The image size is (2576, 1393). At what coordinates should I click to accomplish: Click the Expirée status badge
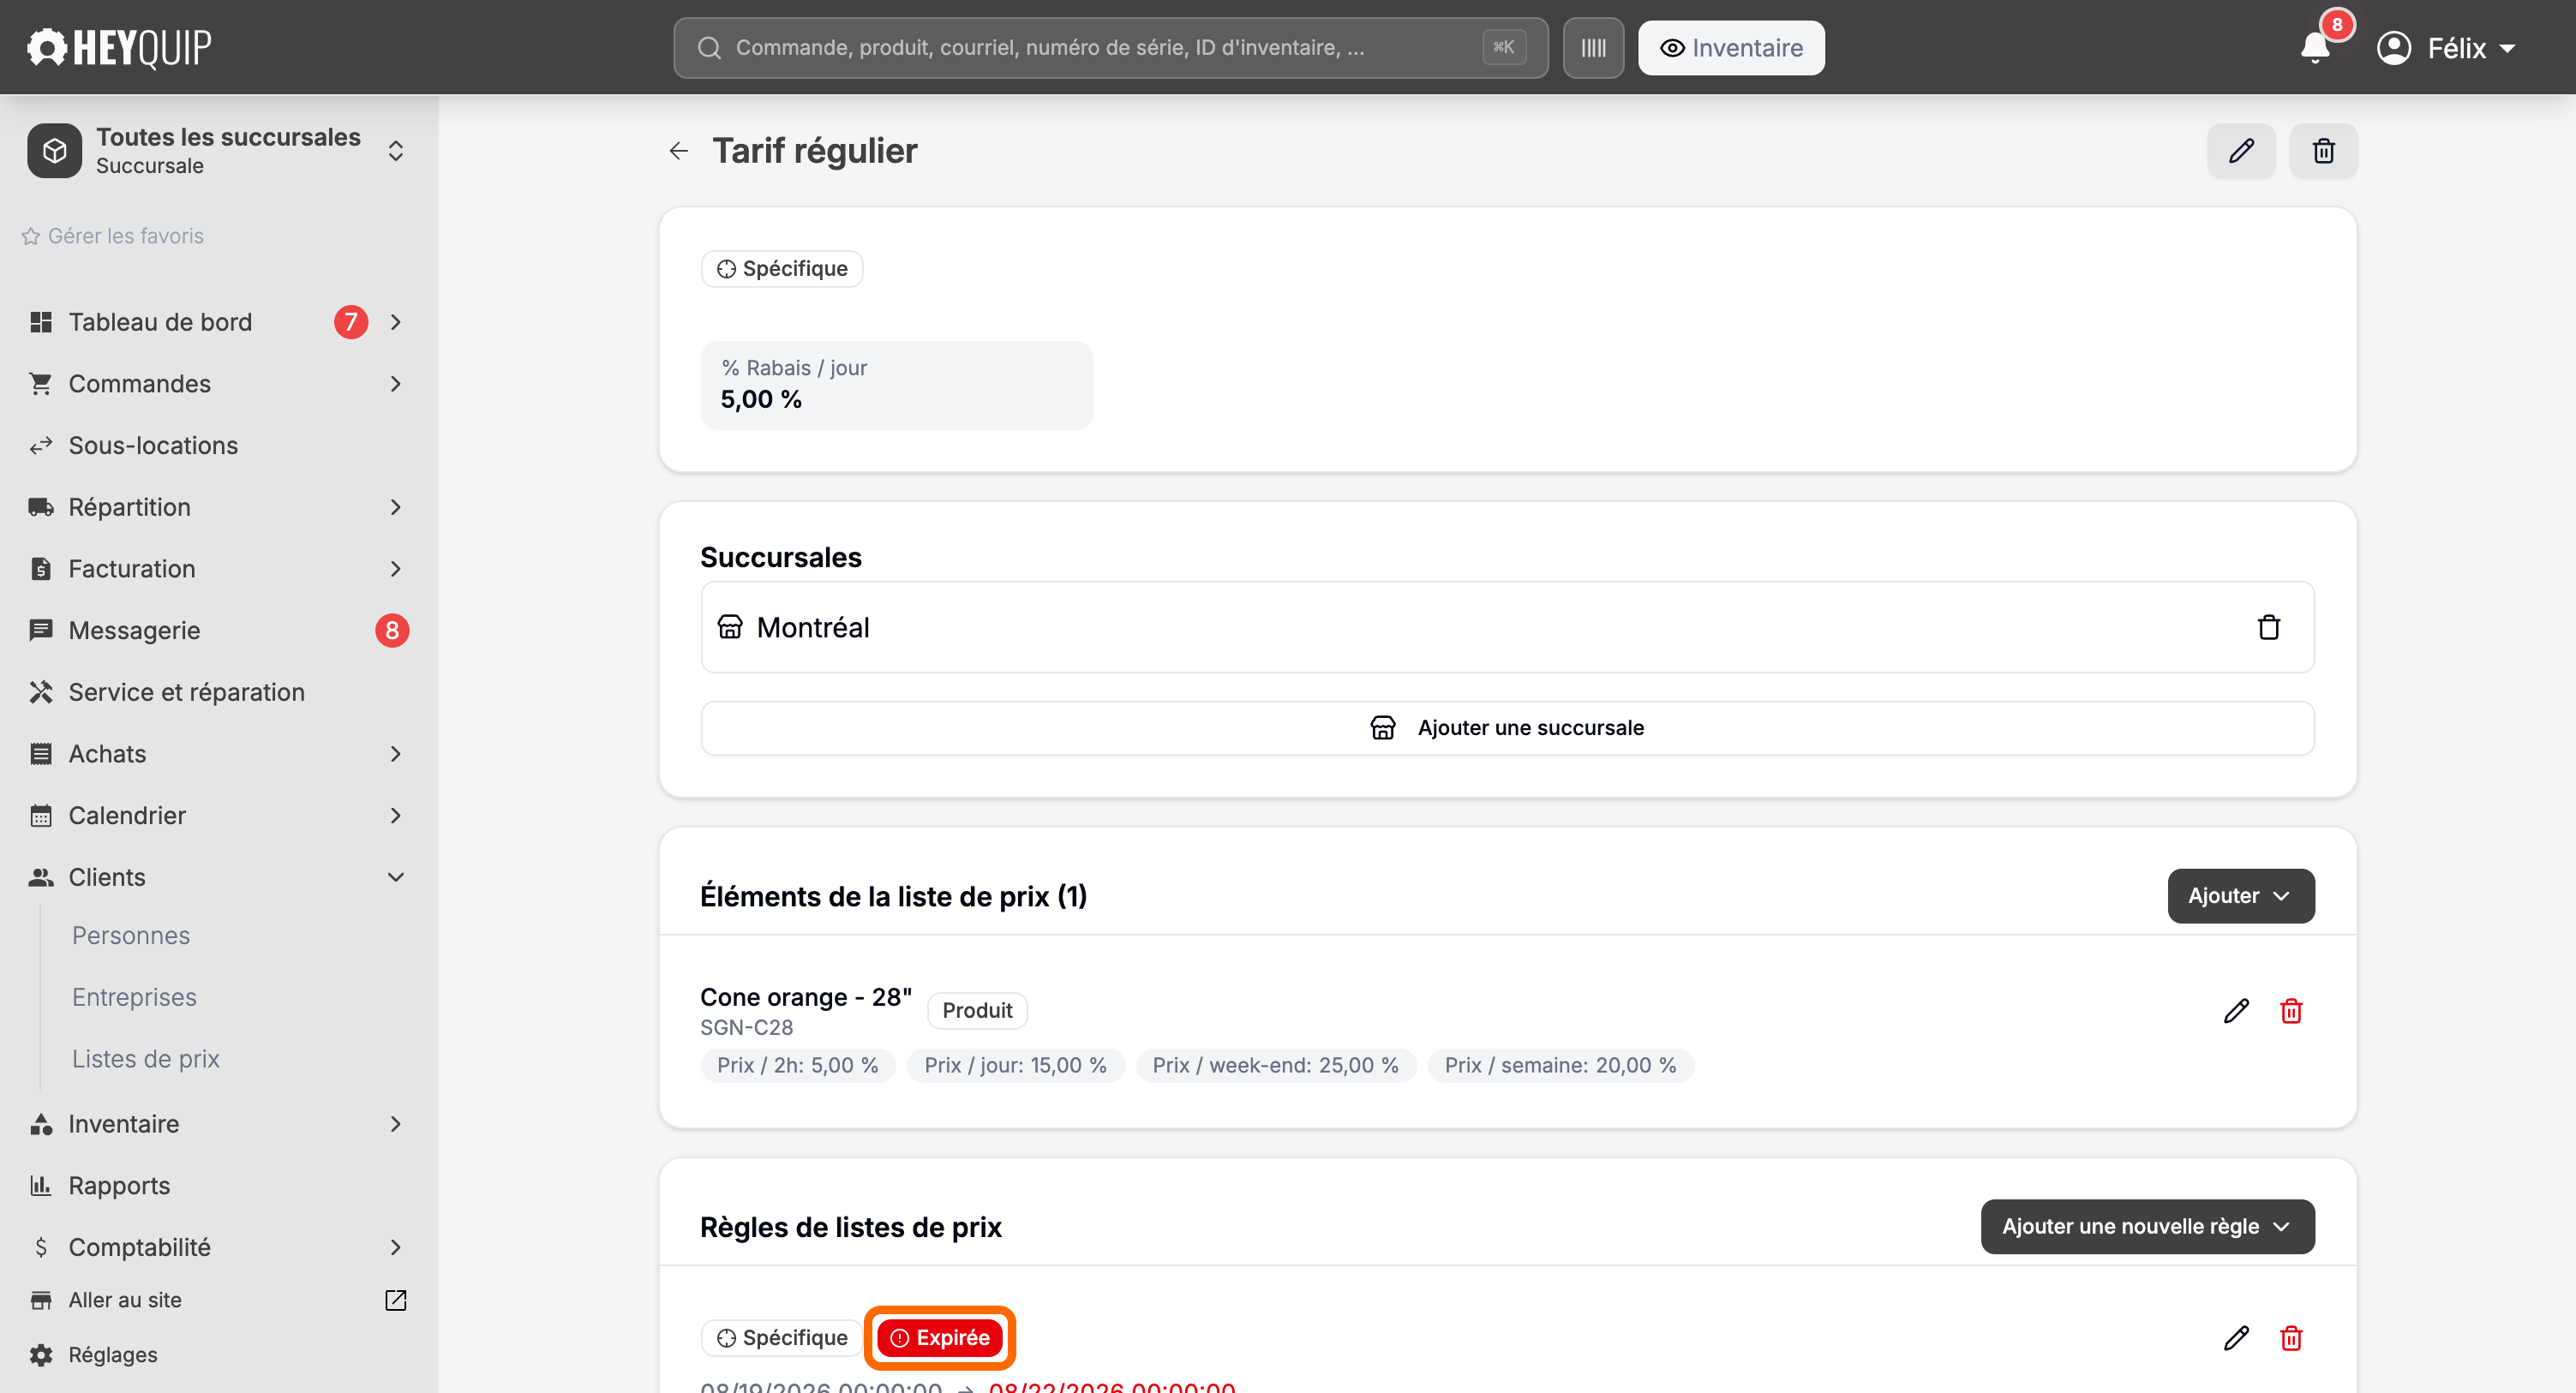(939, 1338)
